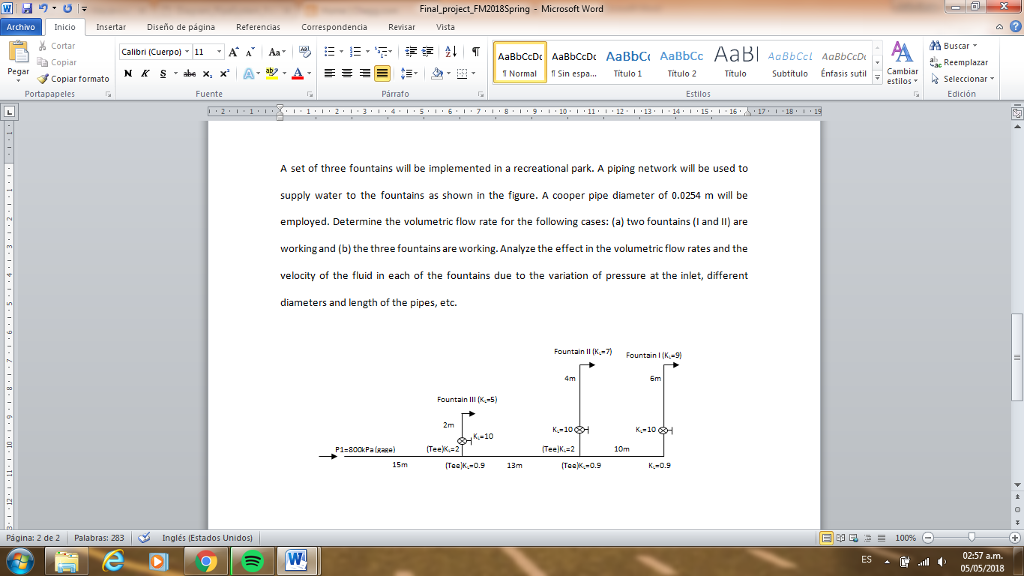Toggle italic (K) formatting
Image resolution: width=1024 pixels, height=576 pixels.
pyautogui.click(x=145, y=73)
